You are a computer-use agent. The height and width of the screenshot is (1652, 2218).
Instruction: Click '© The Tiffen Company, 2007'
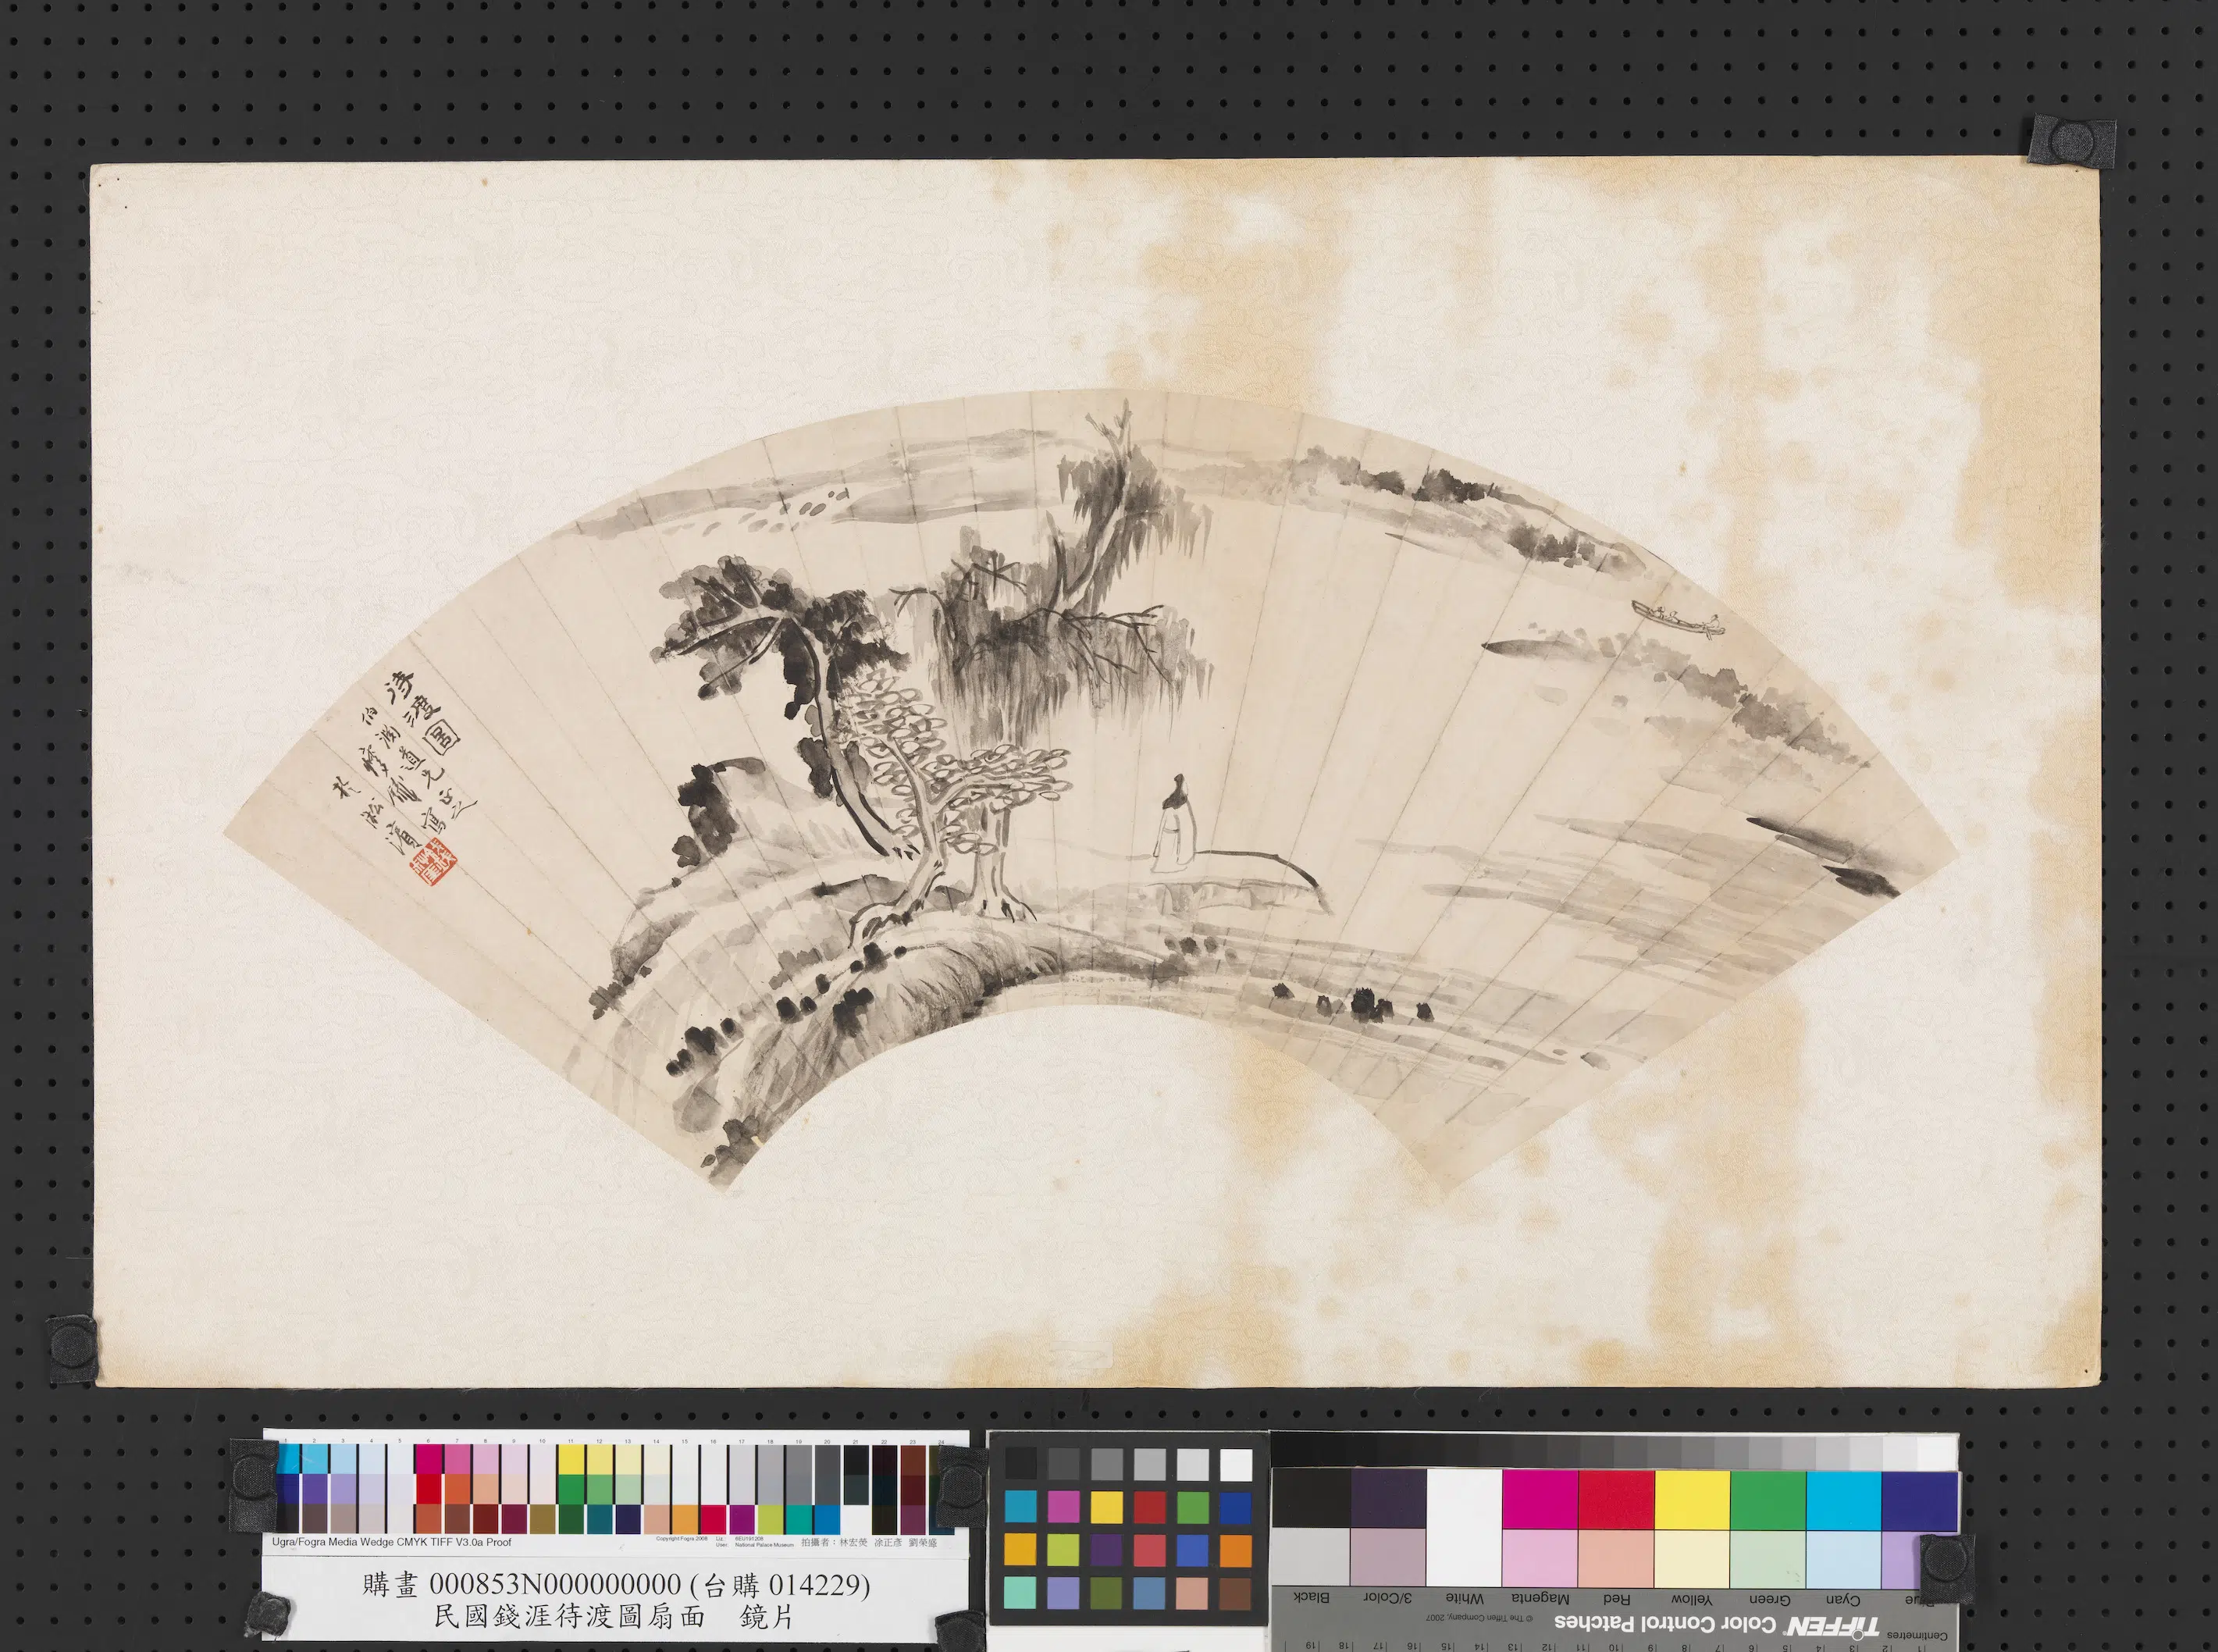tap(1481, 1616)
